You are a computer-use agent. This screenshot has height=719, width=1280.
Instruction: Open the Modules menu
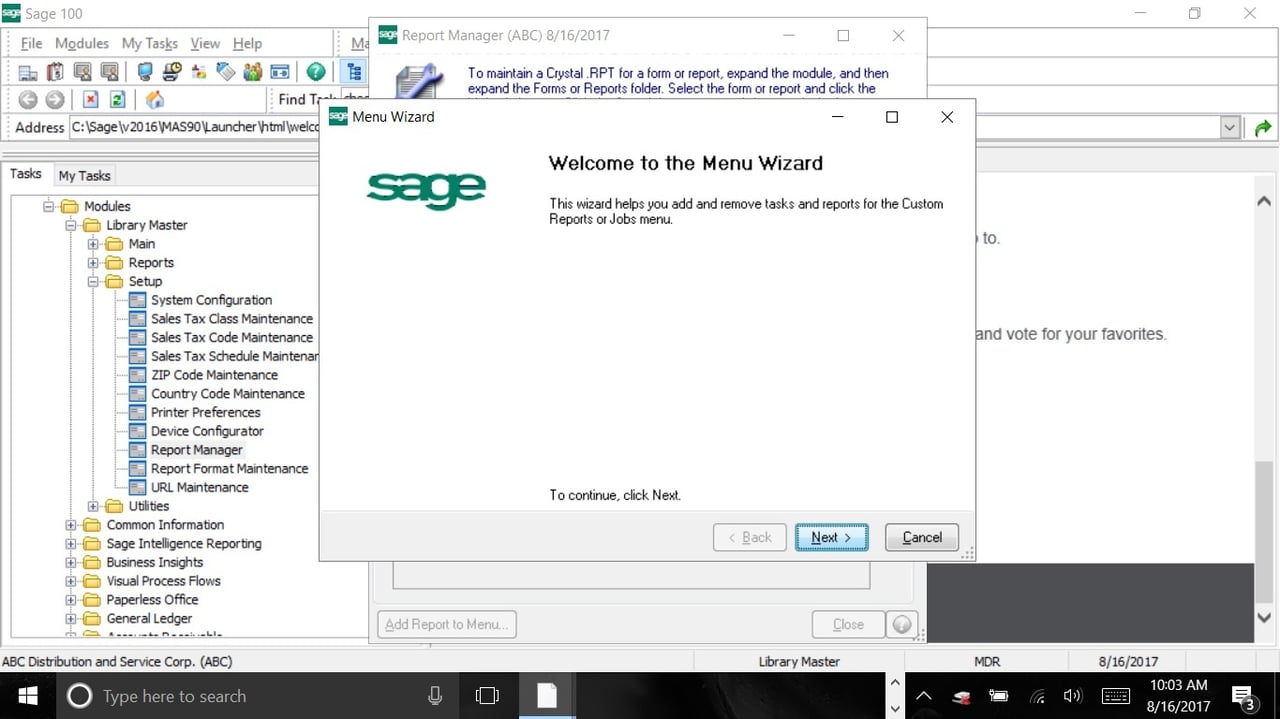pyautogui.click(x=81, y=43)
